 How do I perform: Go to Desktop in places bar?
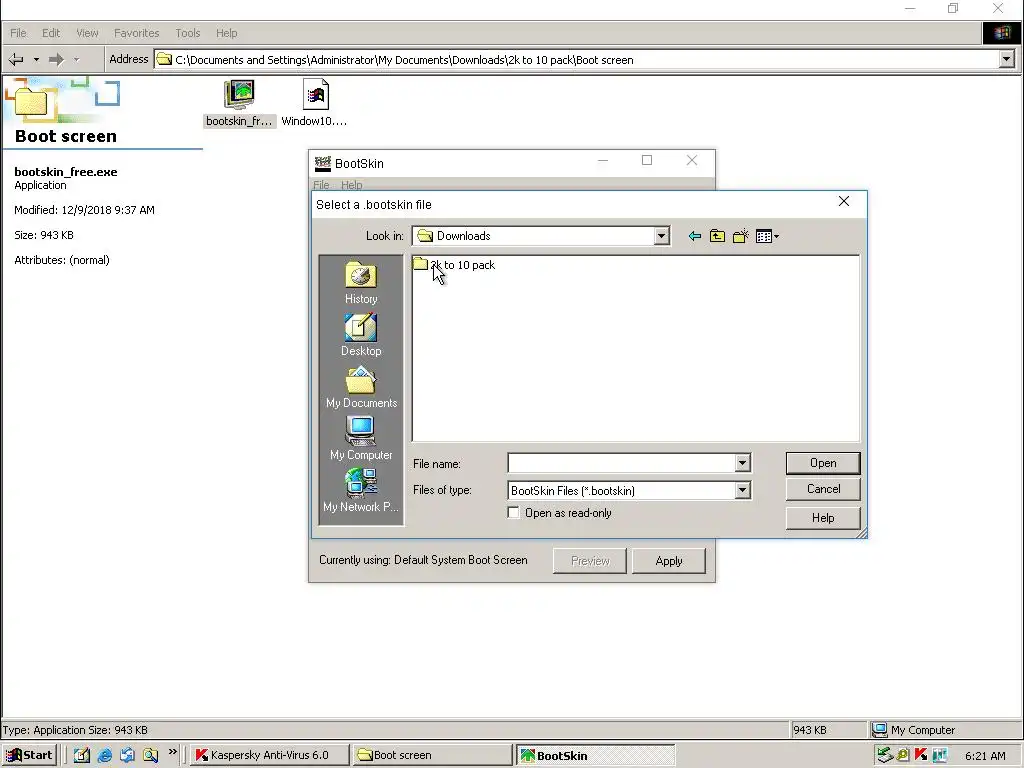pyautogui.click(x=360, y=335)
